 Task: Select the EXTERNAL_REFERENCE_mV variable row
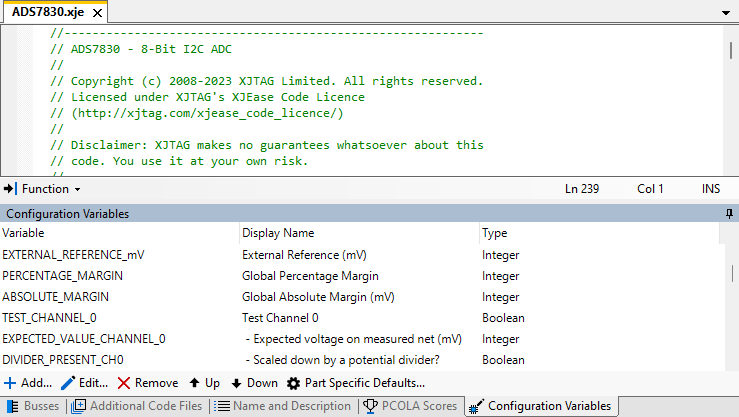click(x=74, y=255)
